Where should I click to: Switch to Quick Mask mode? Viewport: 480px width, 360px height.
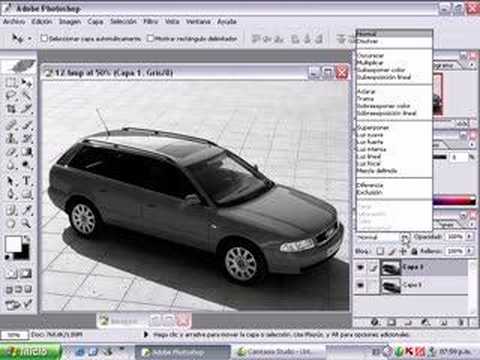pos(26,274)
